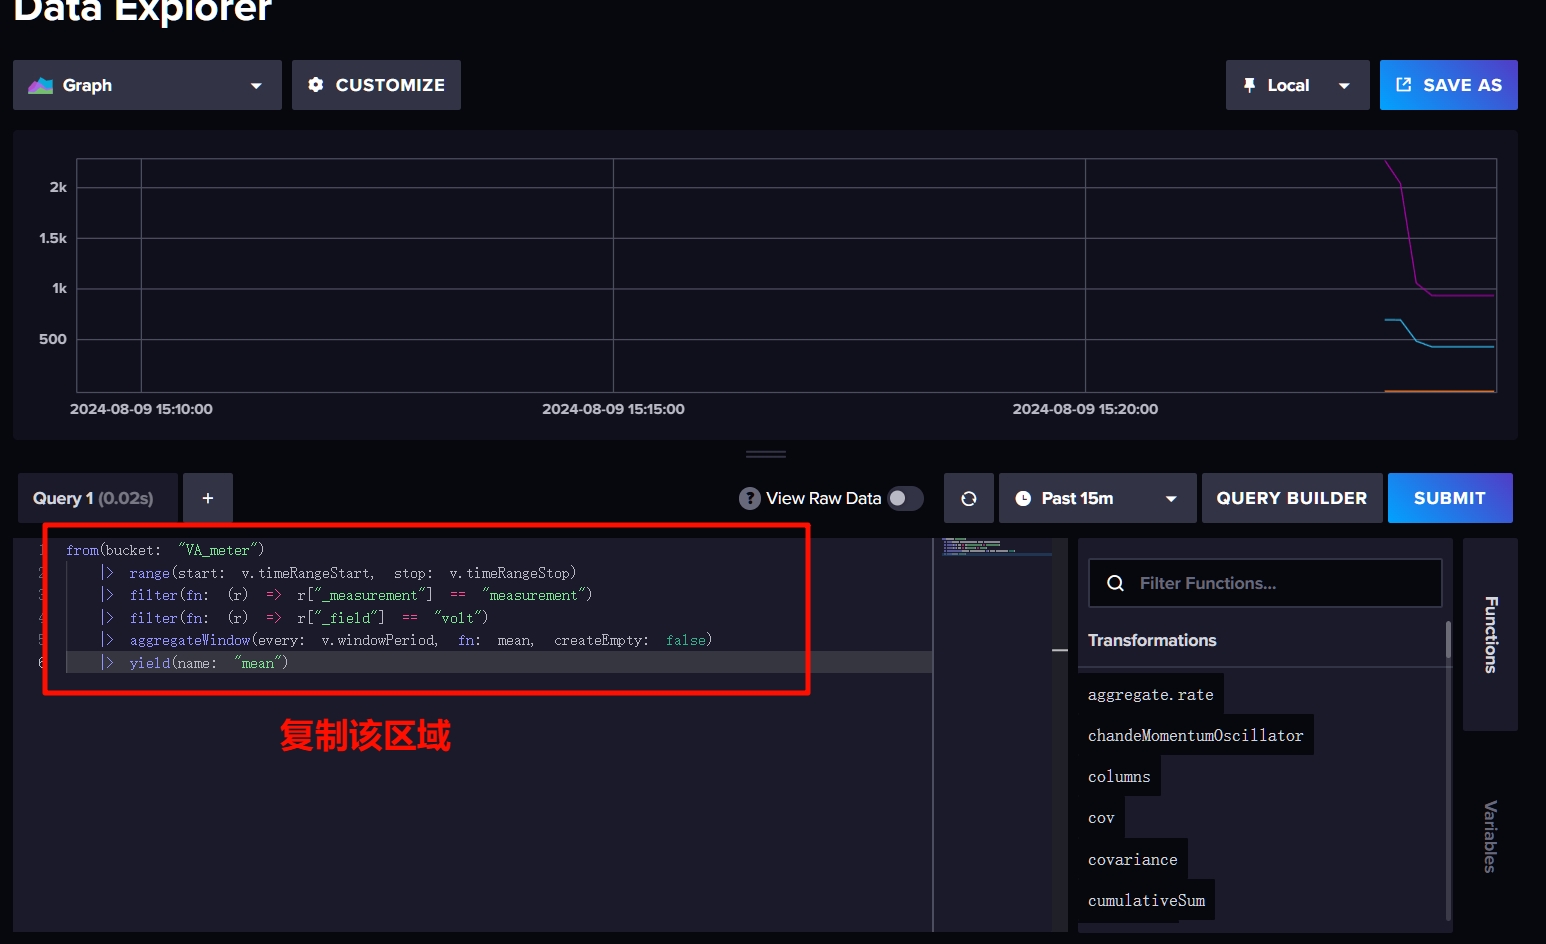The image size is (1546, 944).
Task: Click the plus icon to add a query
Action: pyautogui.click(x=208, y=498)
